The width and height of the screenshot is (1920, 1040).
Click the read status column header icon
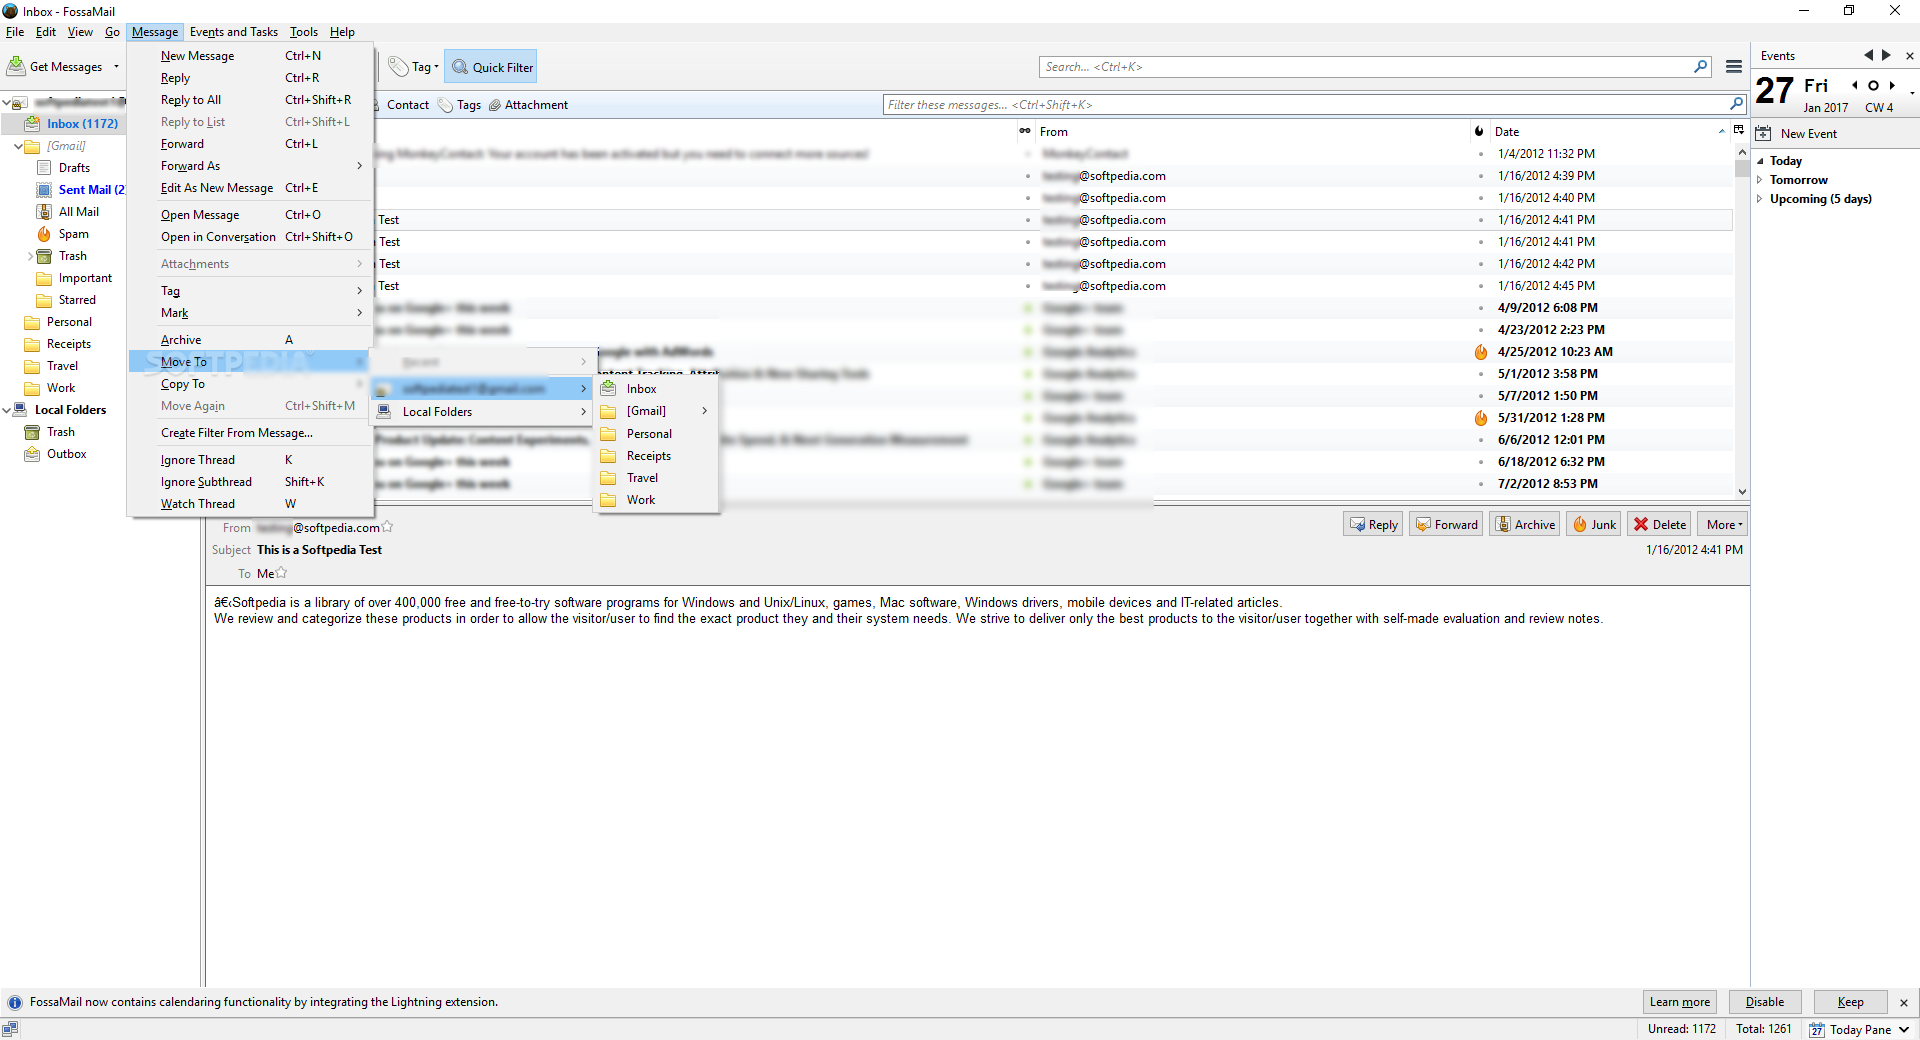[x=1025, y=132]
